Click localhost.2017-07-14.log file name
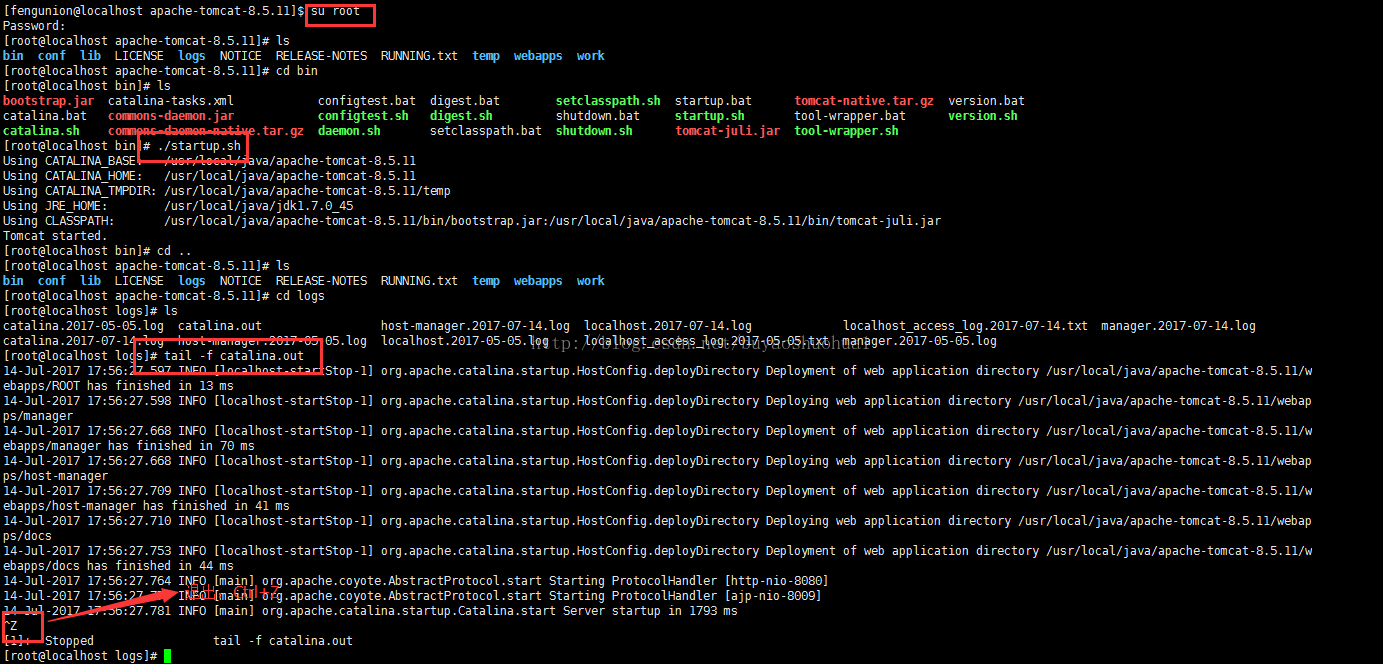Screen dimensions: 1383x664 (x=668, y=326)
